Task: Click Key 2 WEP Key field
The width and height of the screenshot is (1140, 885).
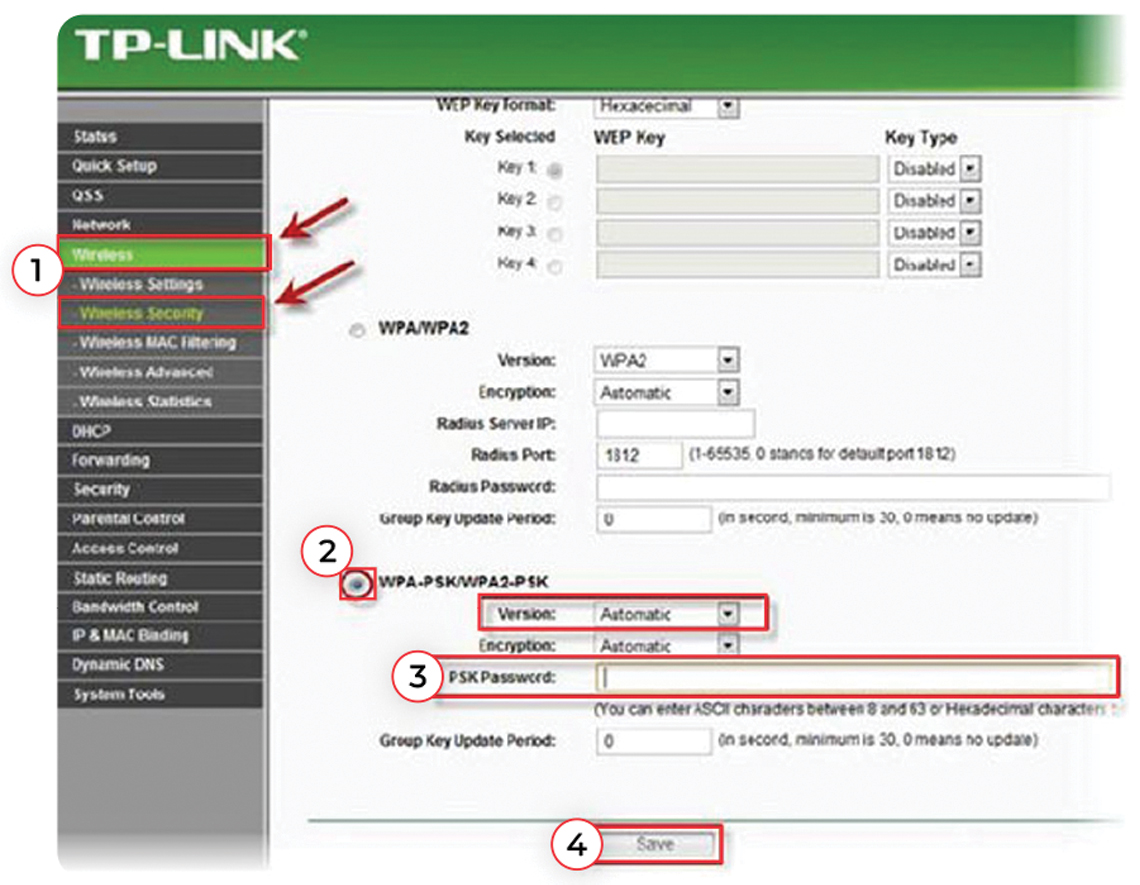Action: click(x=738, y=201)
